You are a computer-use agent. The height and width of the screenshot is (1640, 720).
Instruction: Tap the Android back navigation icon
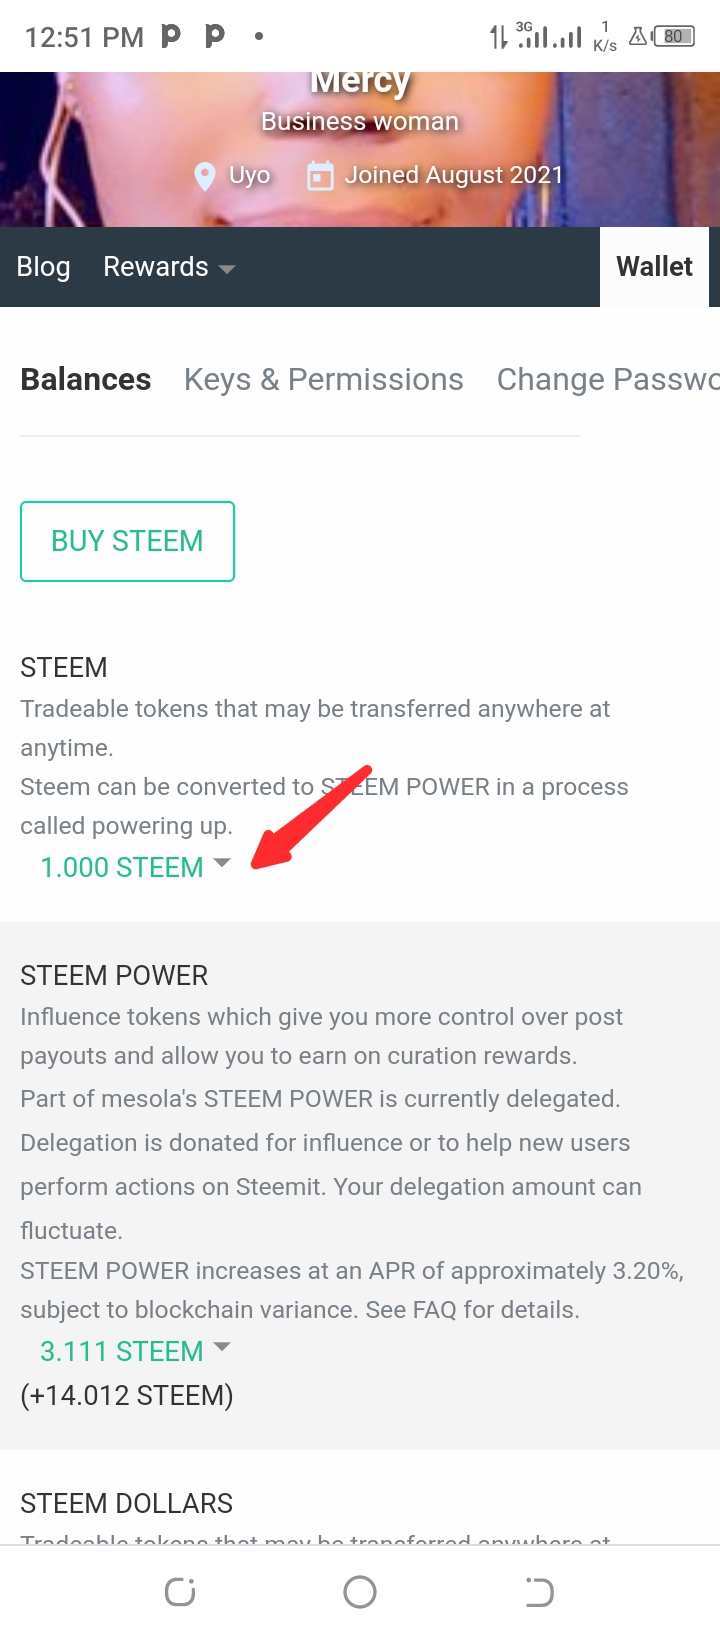click(540, 1591)
